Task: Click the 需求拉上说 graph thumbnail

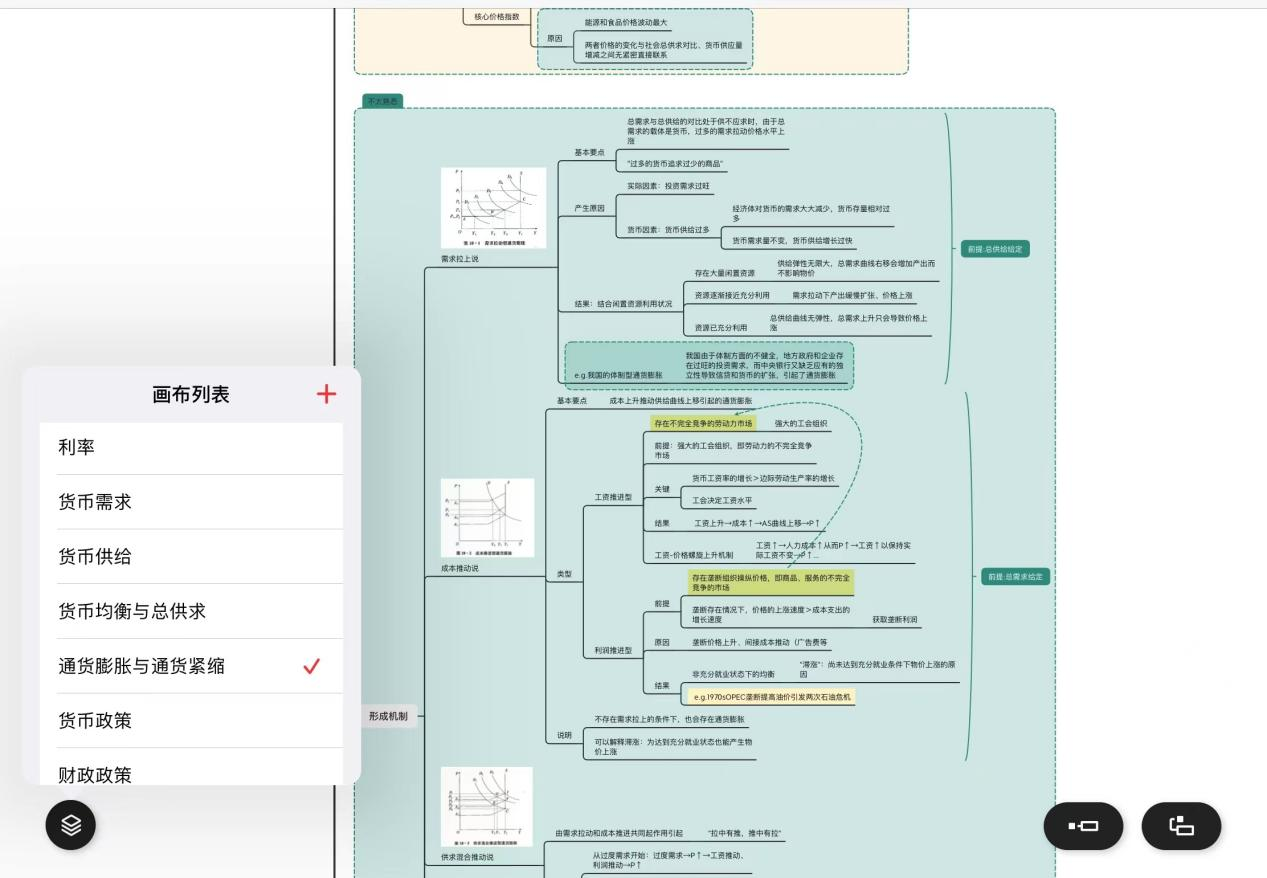Action: pyautogui.click(x=493, y=208)
